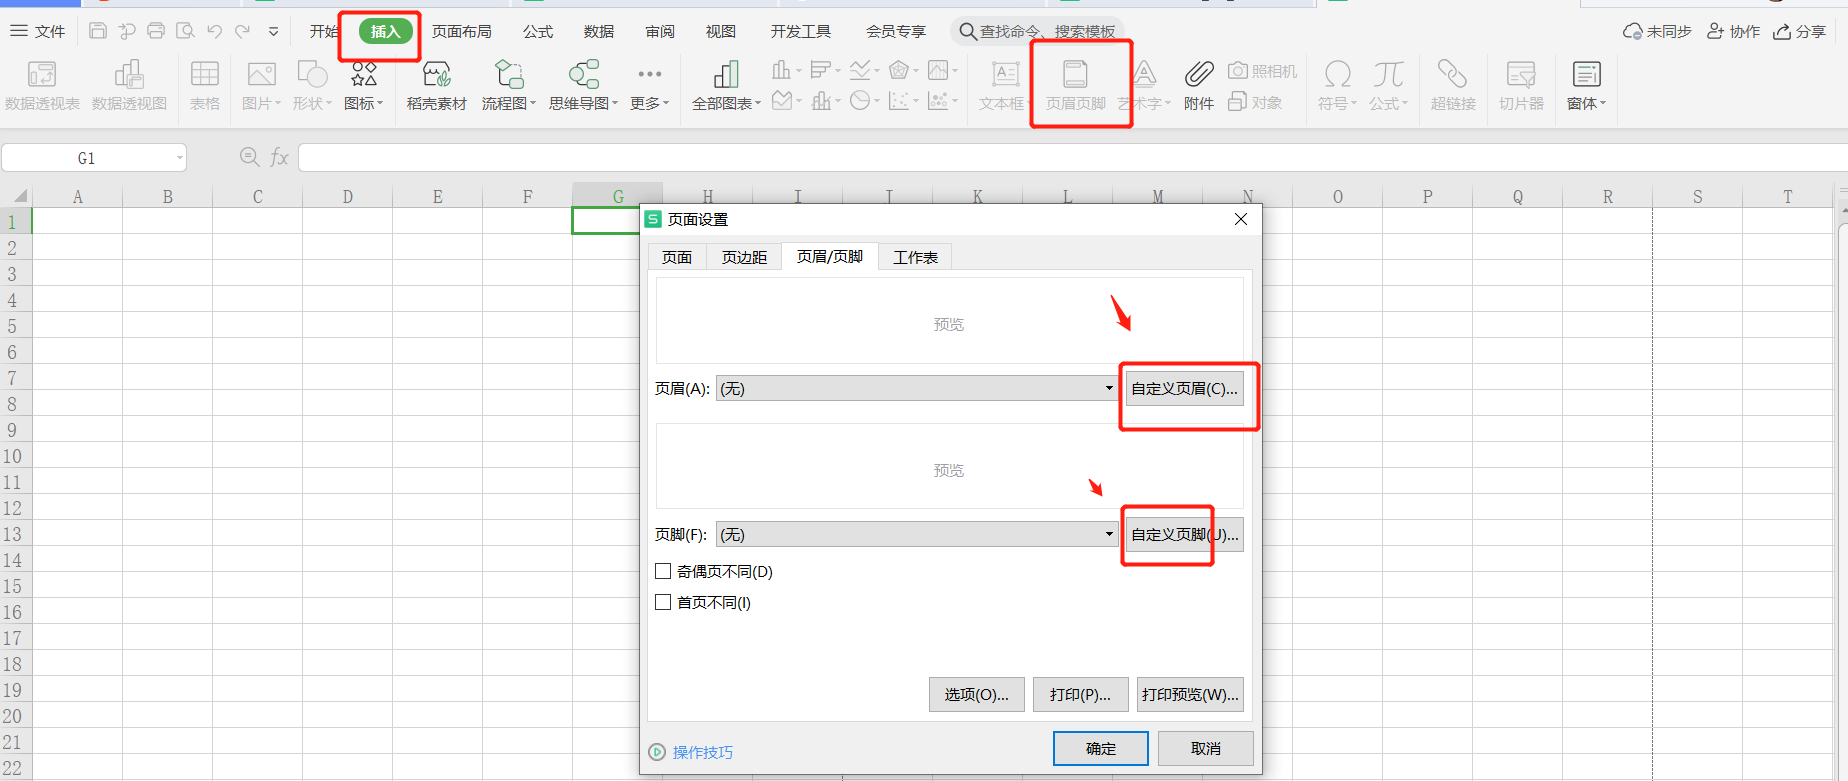Viewport: 1848px width, 781px height.
Task: Click the redo arrow icon
Action: 242,31
